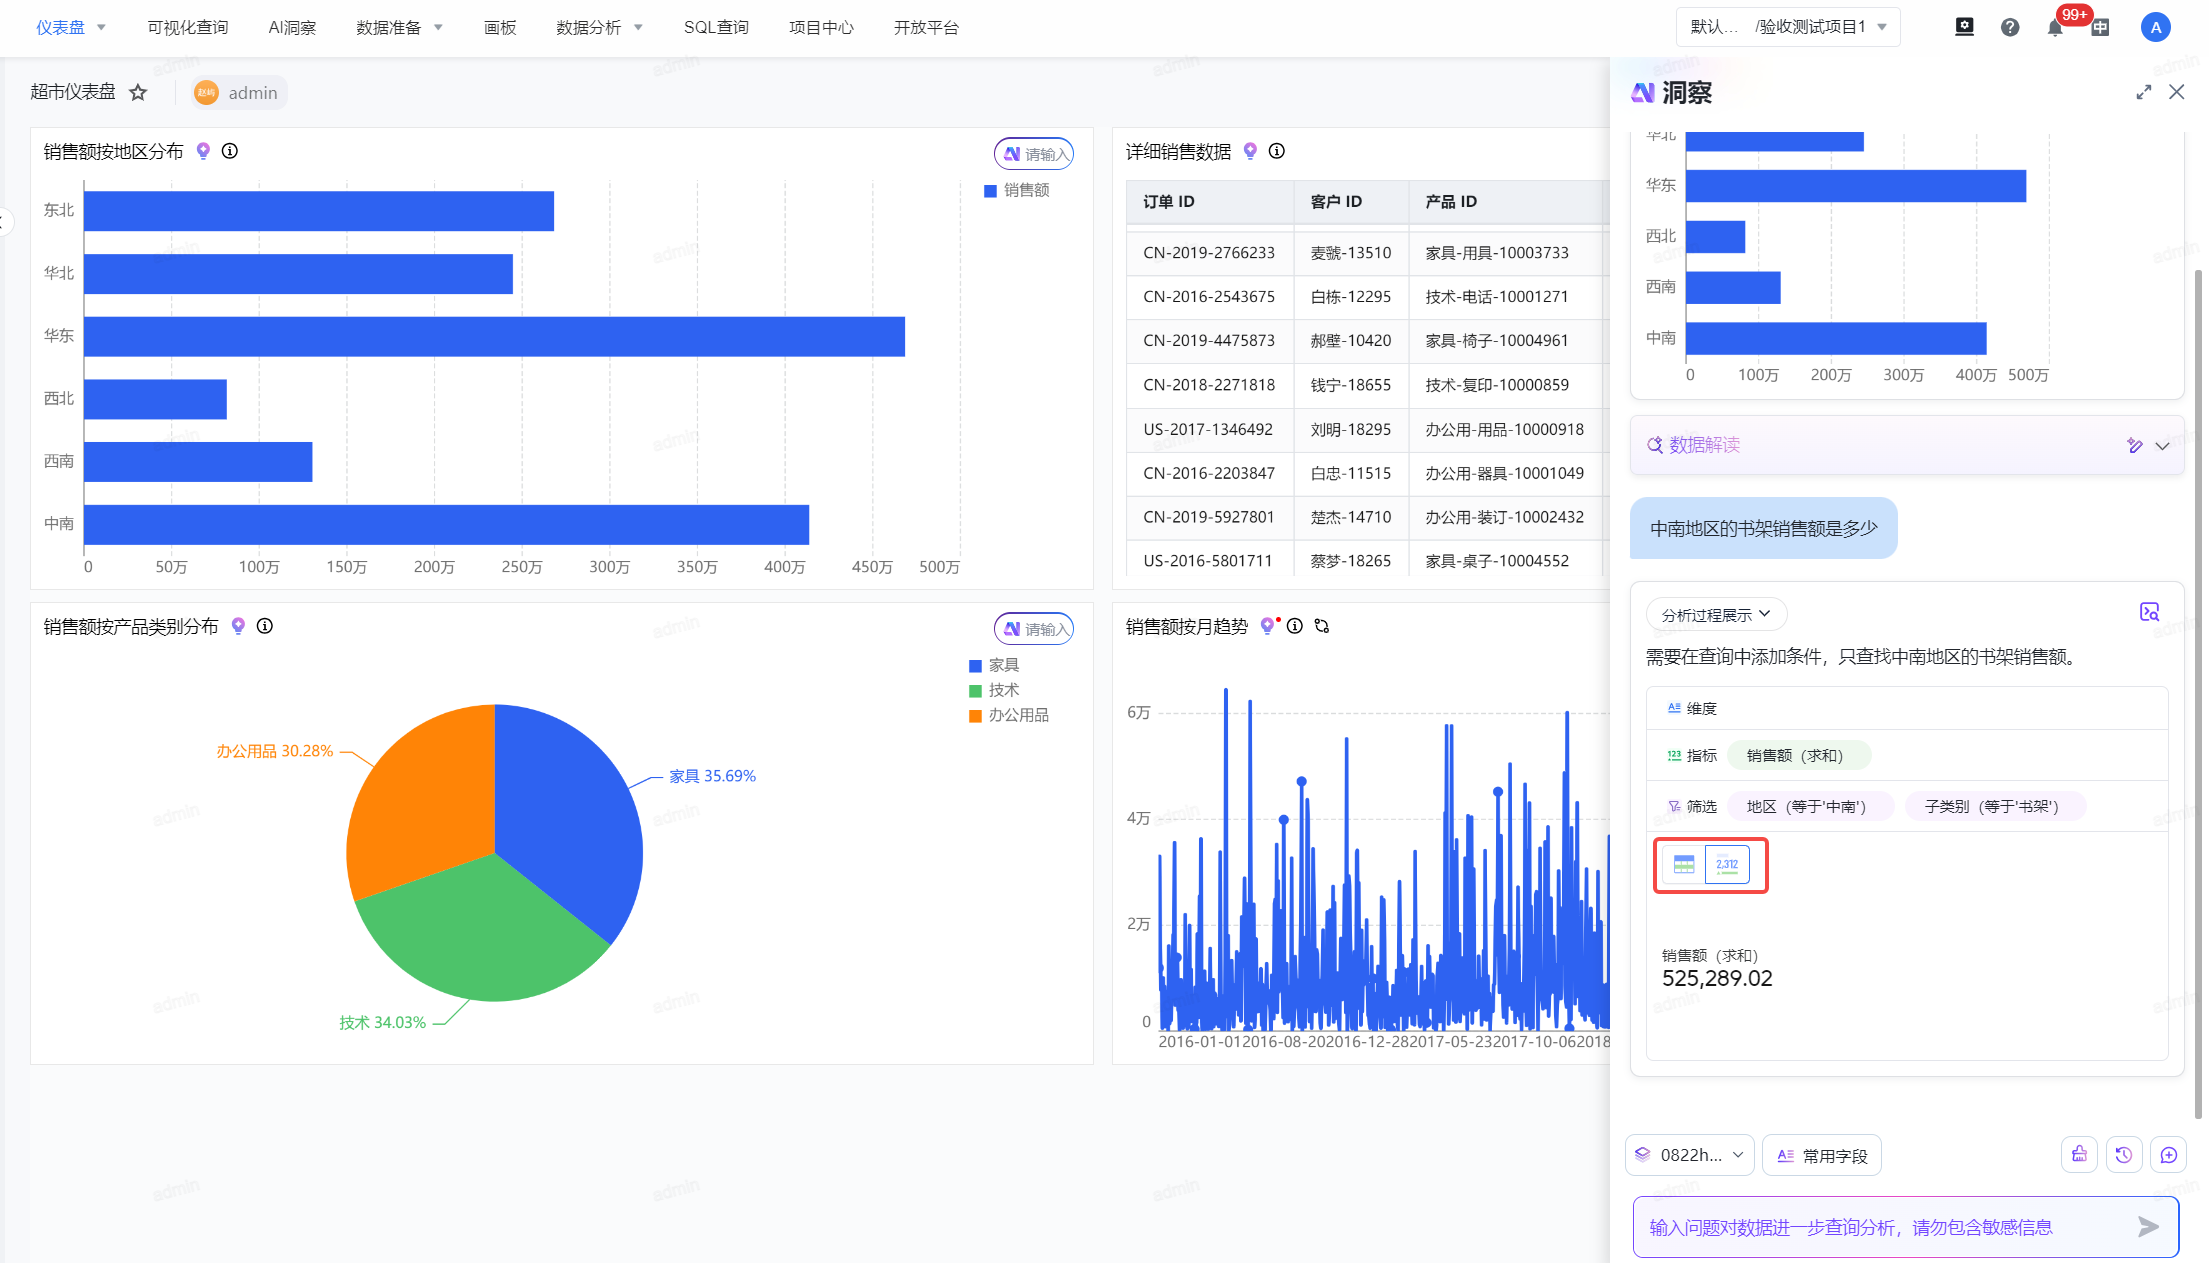Click the insight bulb next to 销售额按月趋势
Image resolution: width=2209 pixels, height=1263 pixels.
[x=1268, y=626]
